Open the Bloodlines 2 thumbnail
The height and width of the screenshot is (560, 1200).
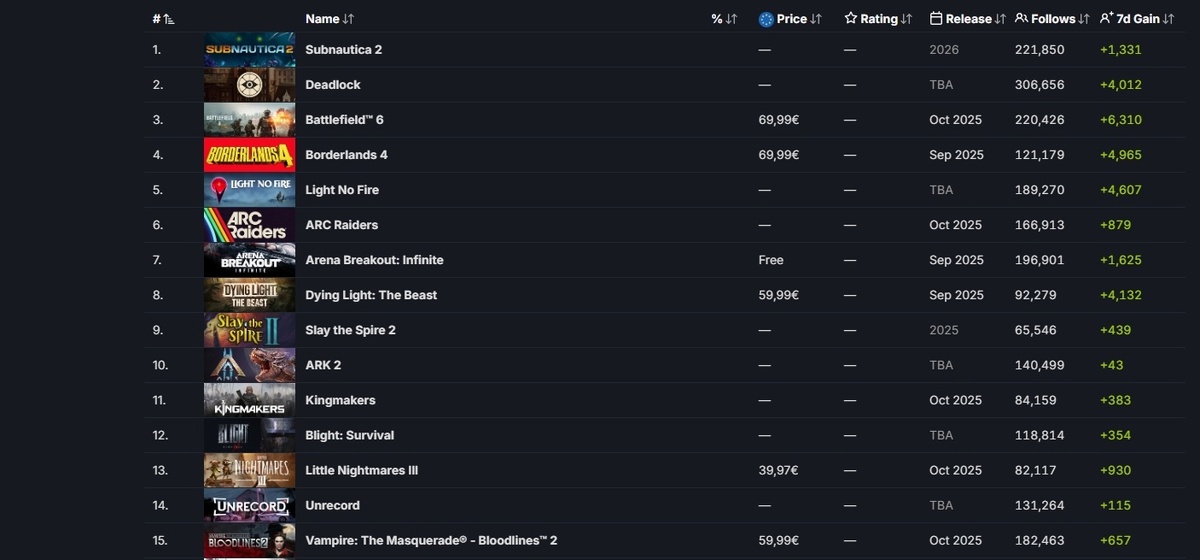coord(249,540)
